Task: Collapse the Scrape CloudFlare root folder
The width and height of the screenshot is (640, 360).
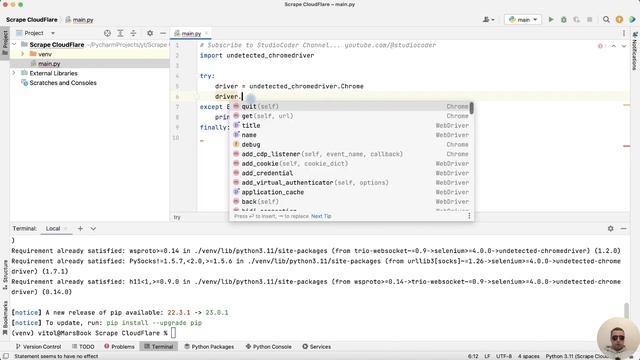Action: tap(14, 44)
